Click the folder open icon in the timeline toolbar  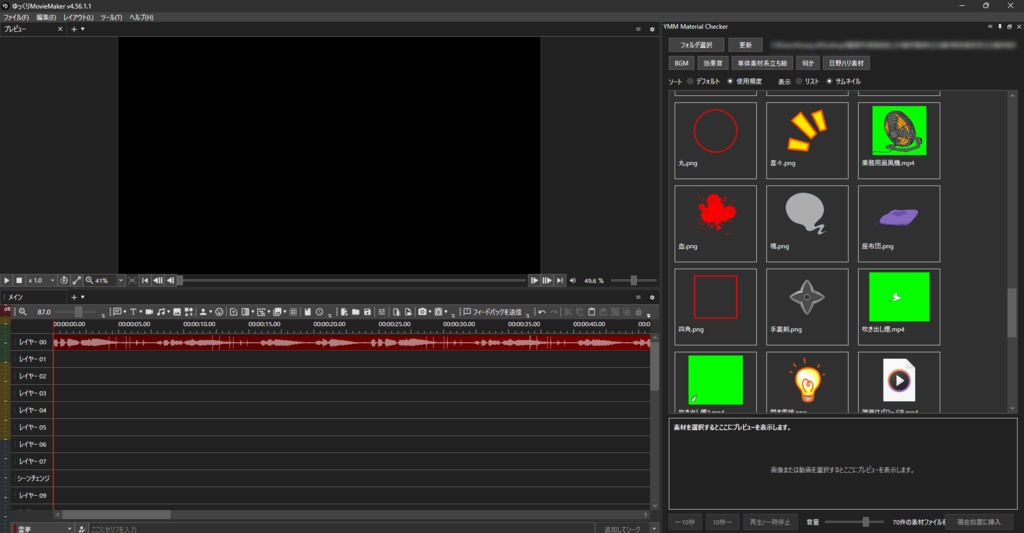[355, 312]
